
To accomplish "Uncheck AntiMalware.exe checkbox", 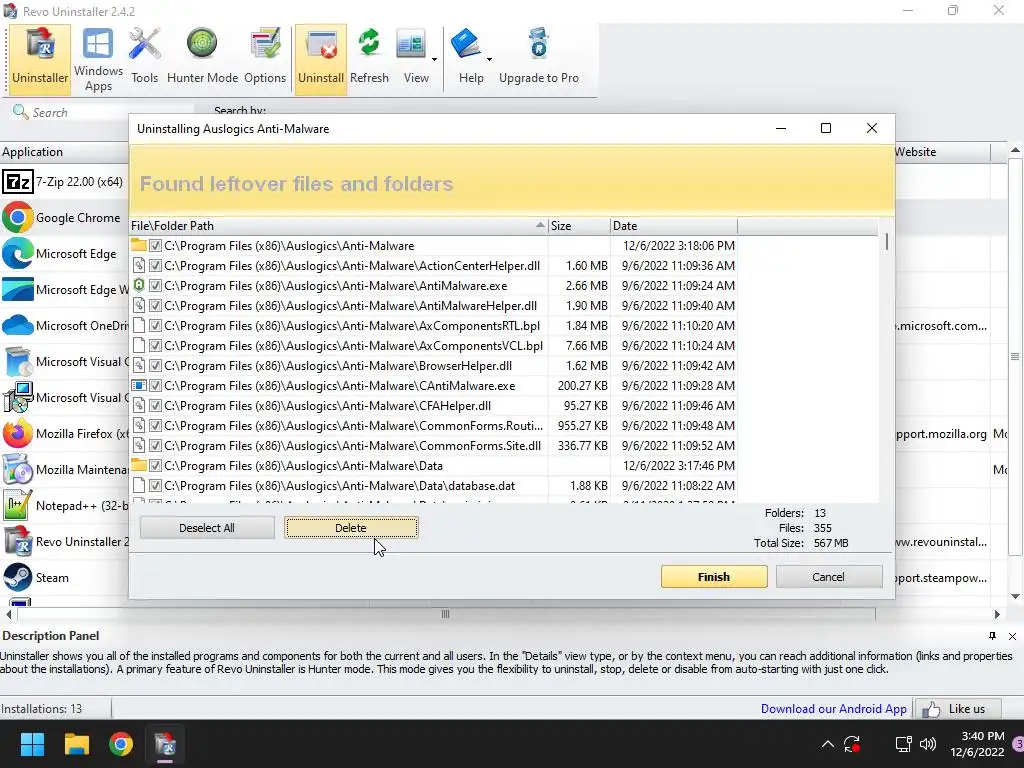I will pos(155,285).
